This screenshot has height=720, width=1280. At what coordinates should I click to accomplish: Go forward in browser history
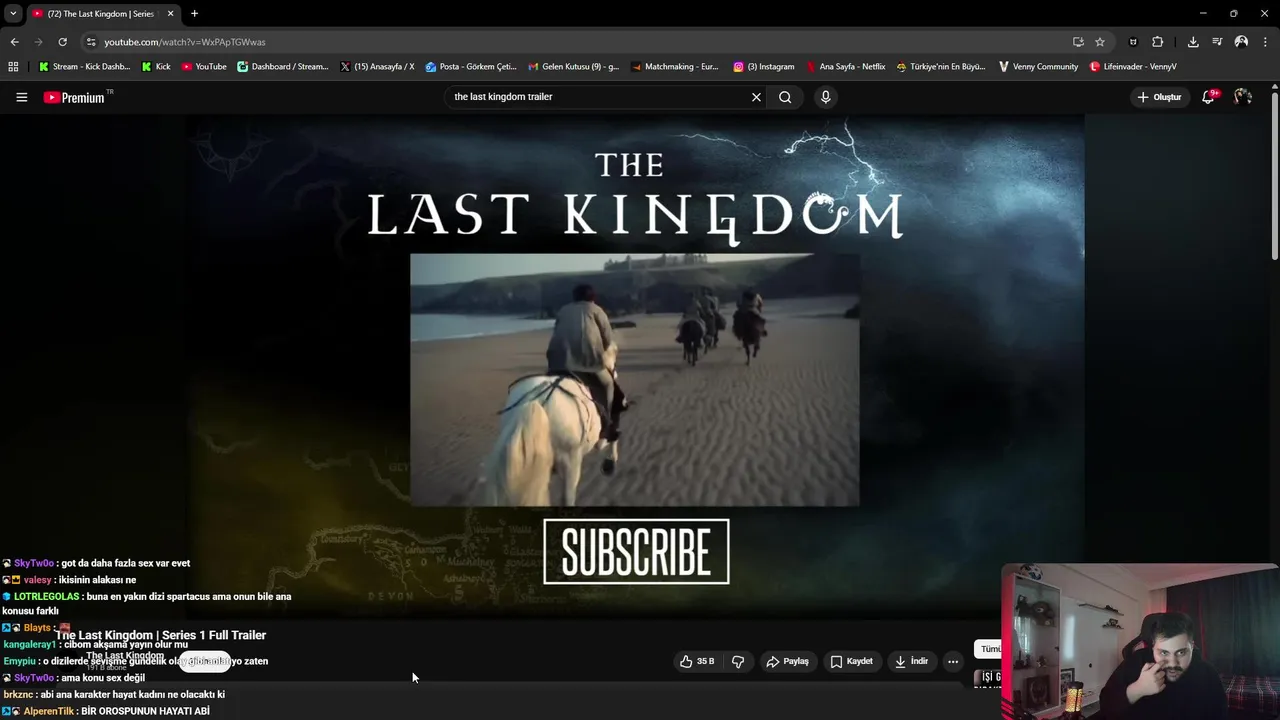(x=38, y=42)
